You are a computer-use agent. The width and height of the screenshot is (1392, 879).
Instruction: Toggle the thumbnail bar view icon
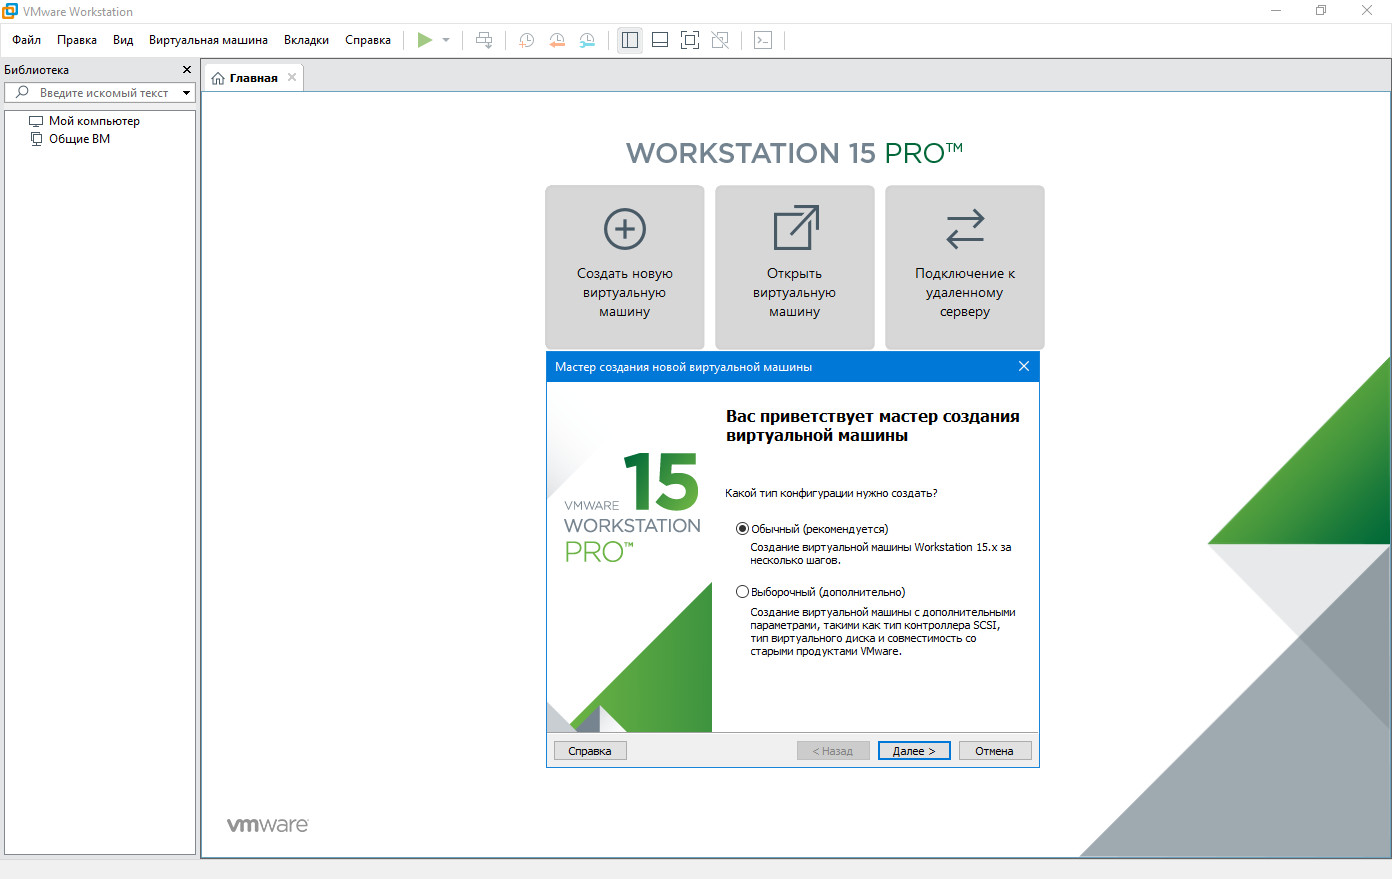(x=660, y=40)
